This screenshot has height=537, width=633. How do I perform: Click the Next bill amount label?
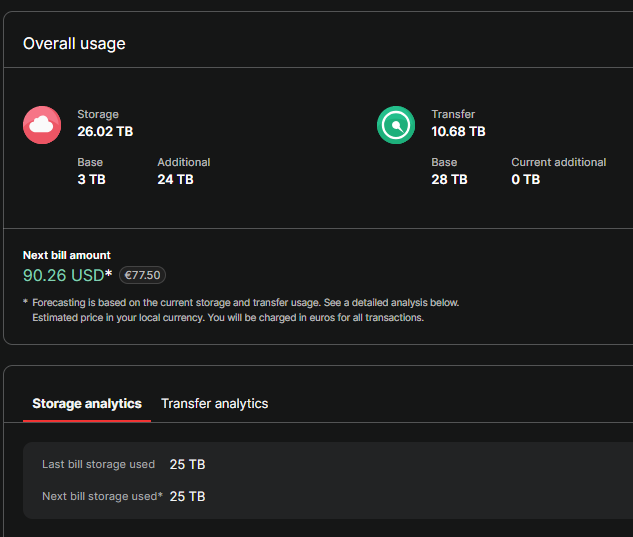tap(67, 255)
